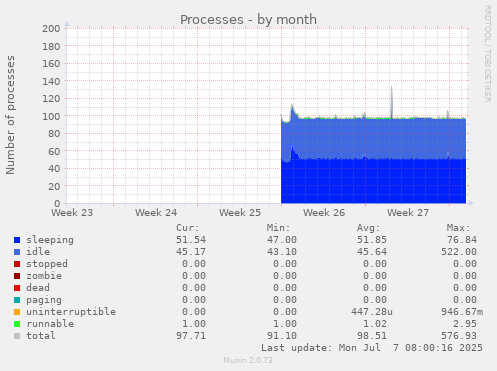497x371 pixels.
Task: Click the 'Processes - by month' title
Action: pos(248,19)
